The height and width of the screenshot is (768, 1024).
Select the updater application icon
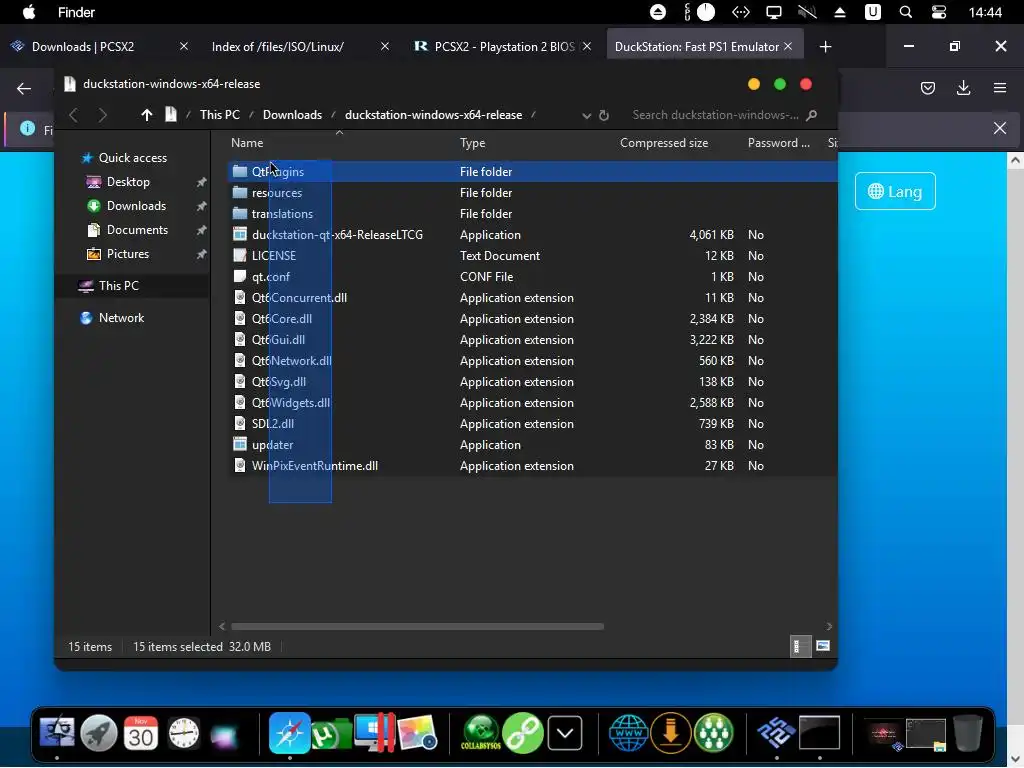point(240,445)
